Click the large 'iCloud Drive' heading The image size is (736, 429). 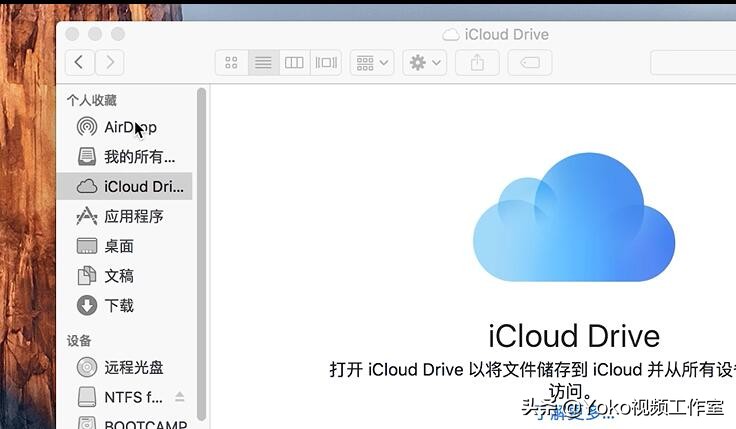(574, 336)
